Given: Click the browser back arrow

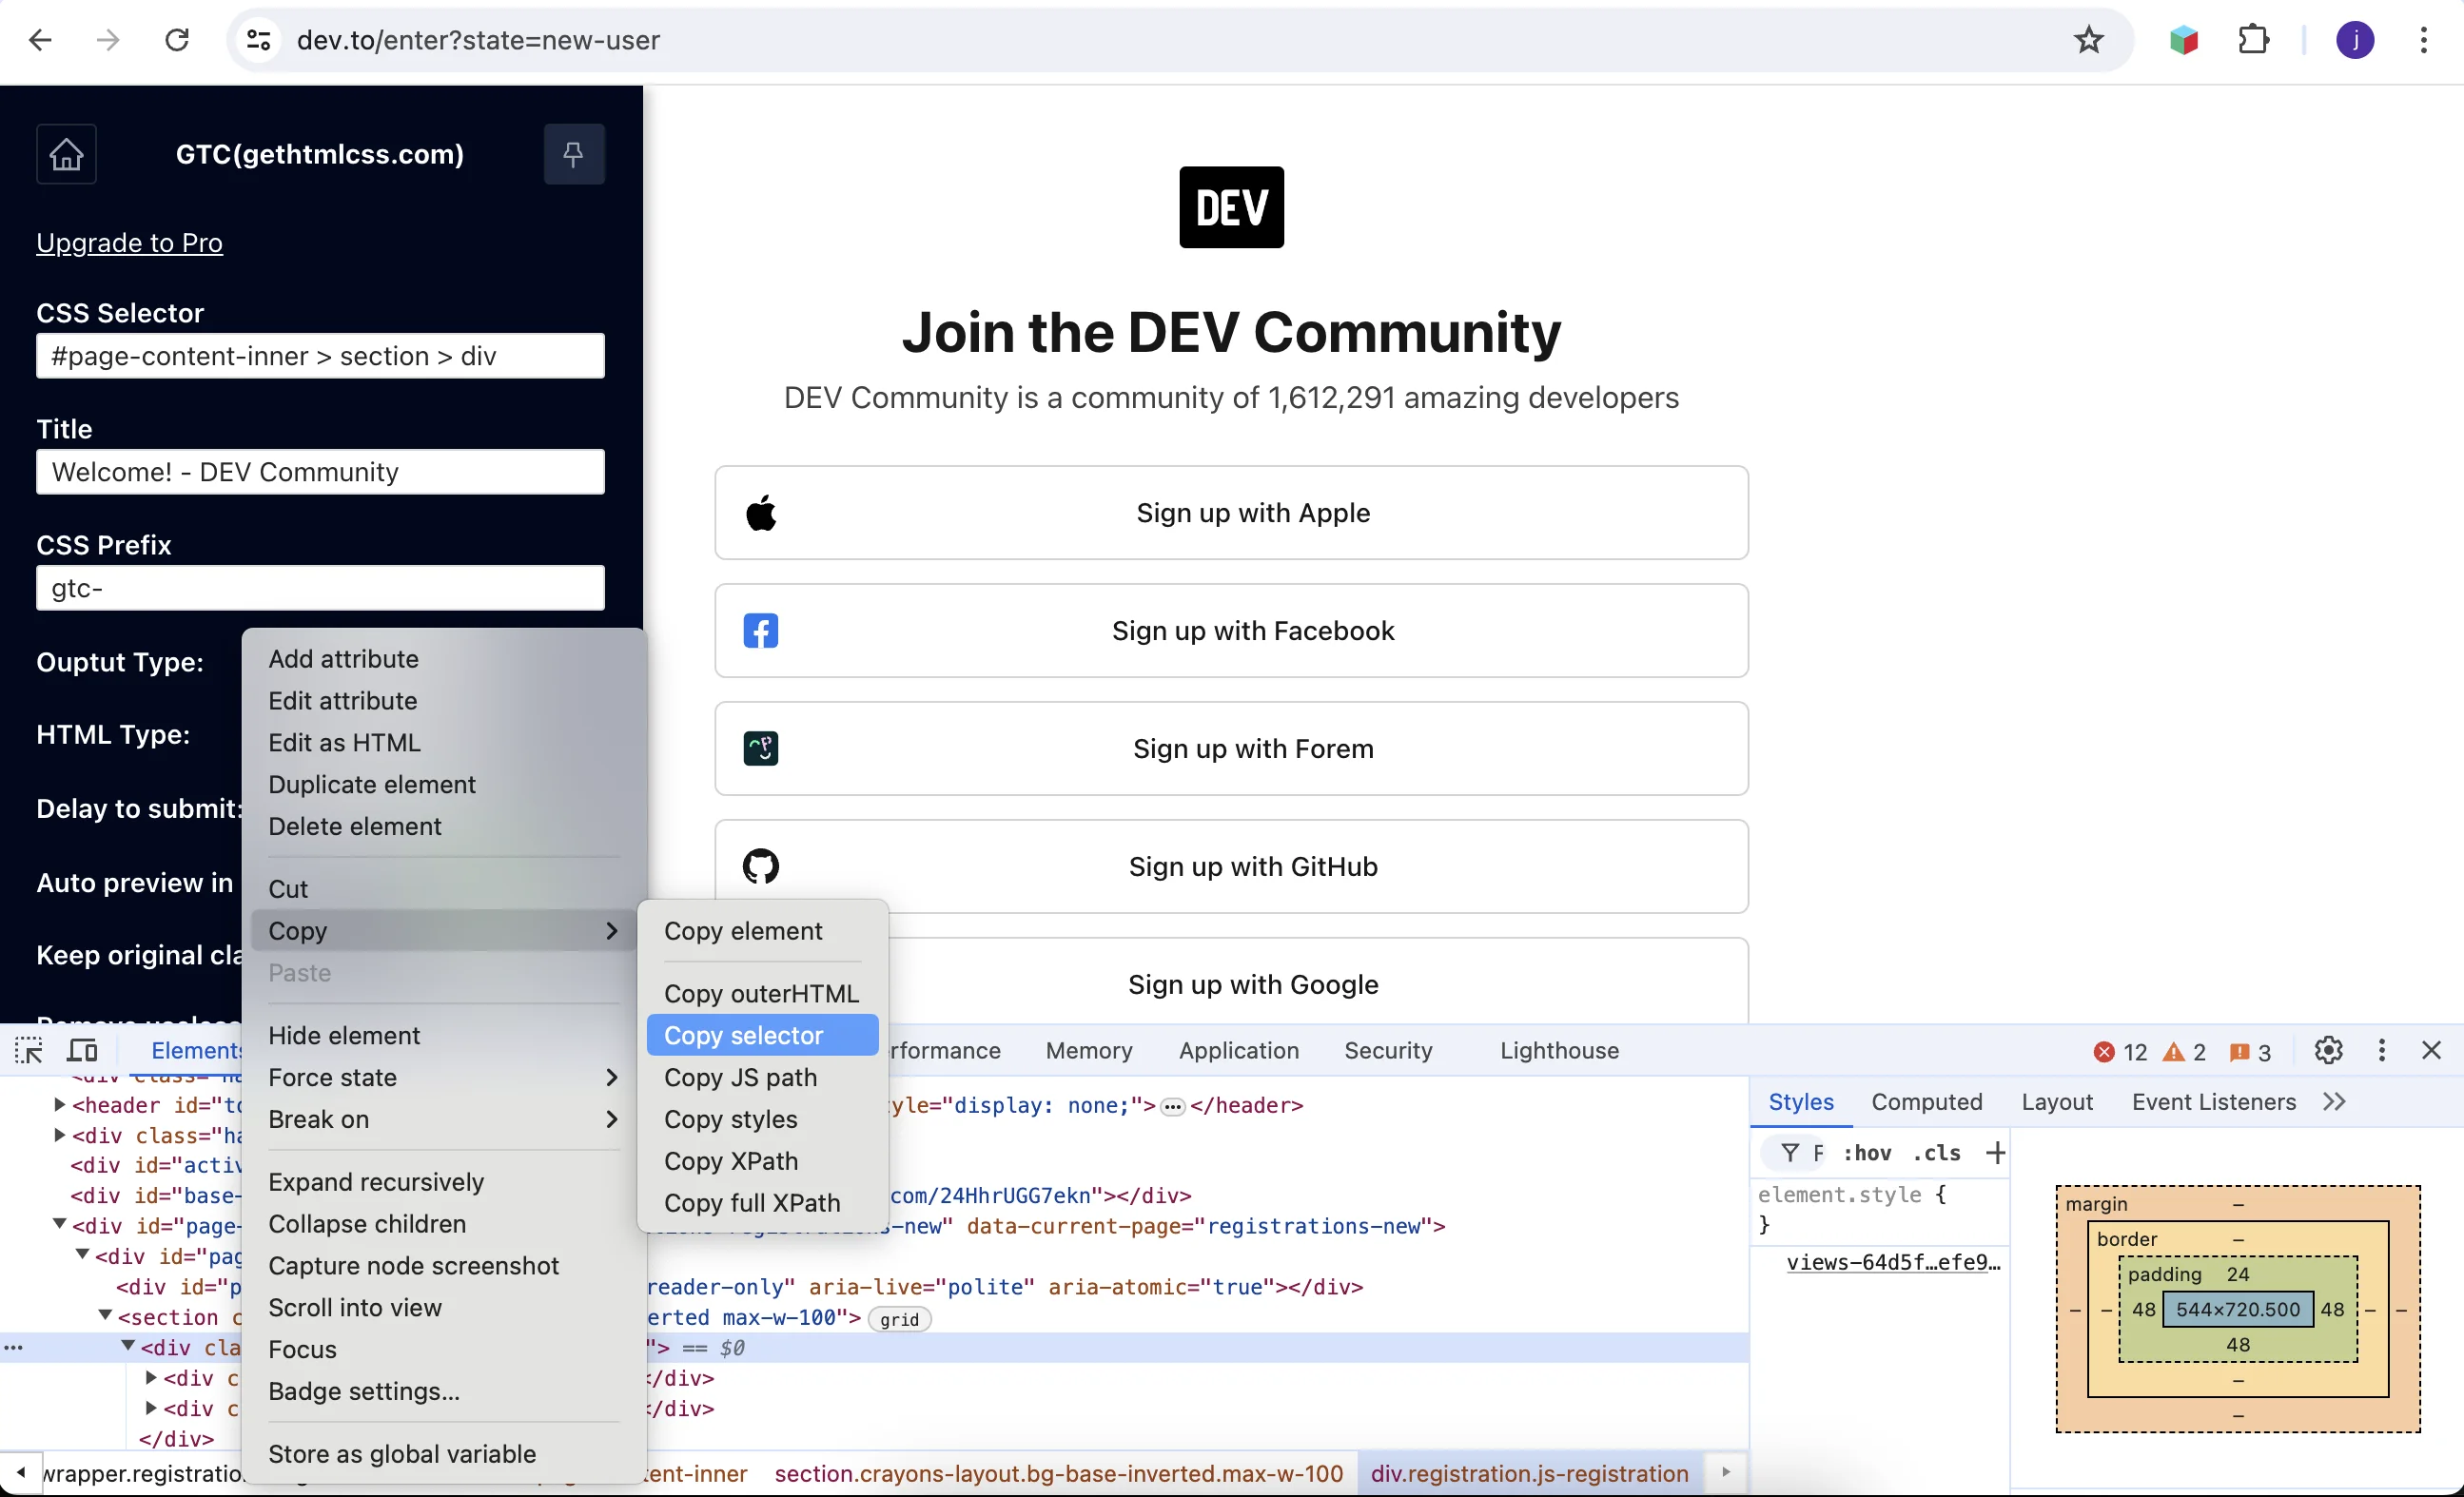Looking at the screenshot, I should [x=40, y=40].
